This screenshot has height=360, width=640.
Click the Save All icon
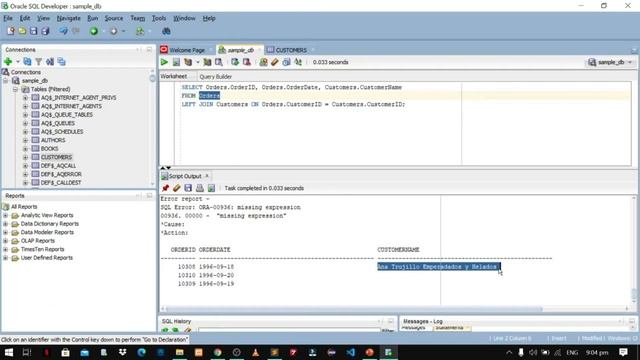(x=45, y=31)
